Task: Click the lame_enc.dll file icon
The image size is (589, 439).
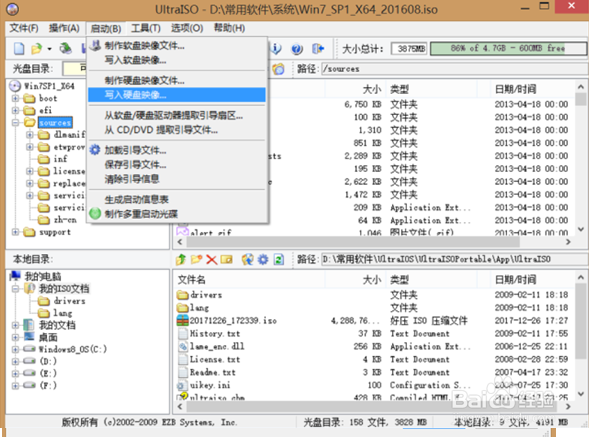Action: point(183,346)
